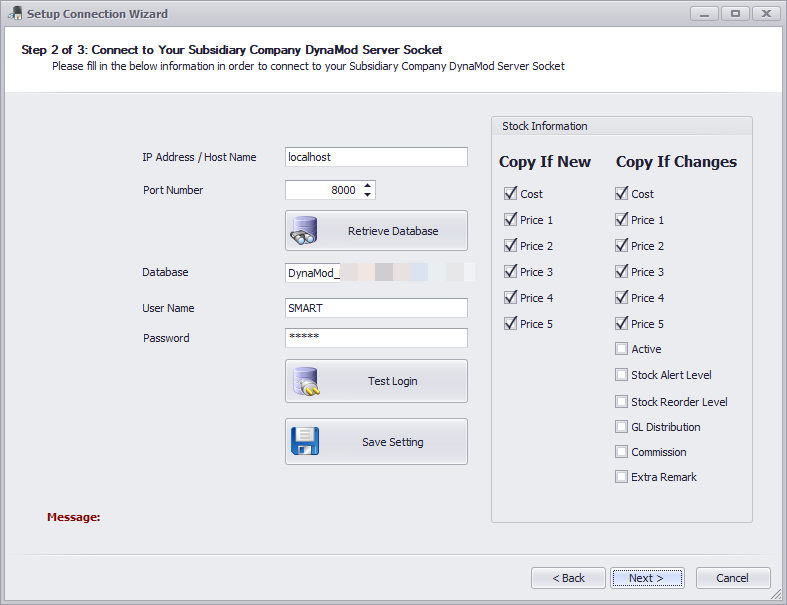Image resolution: width=787 pixels, height=605 pixels.
Task: Click the Database label
Action: tap(165, 272)
